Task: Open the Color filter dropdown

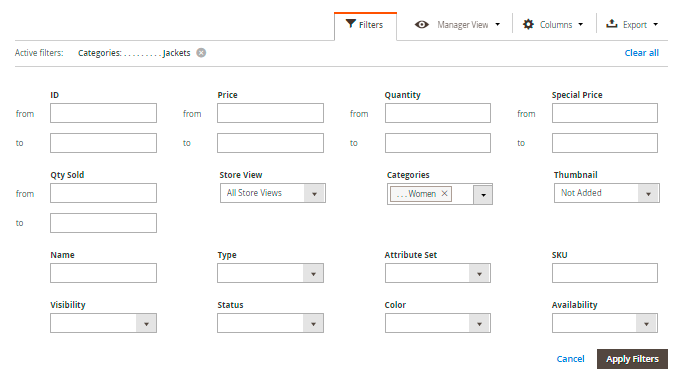Action: [x=438, y=323]
